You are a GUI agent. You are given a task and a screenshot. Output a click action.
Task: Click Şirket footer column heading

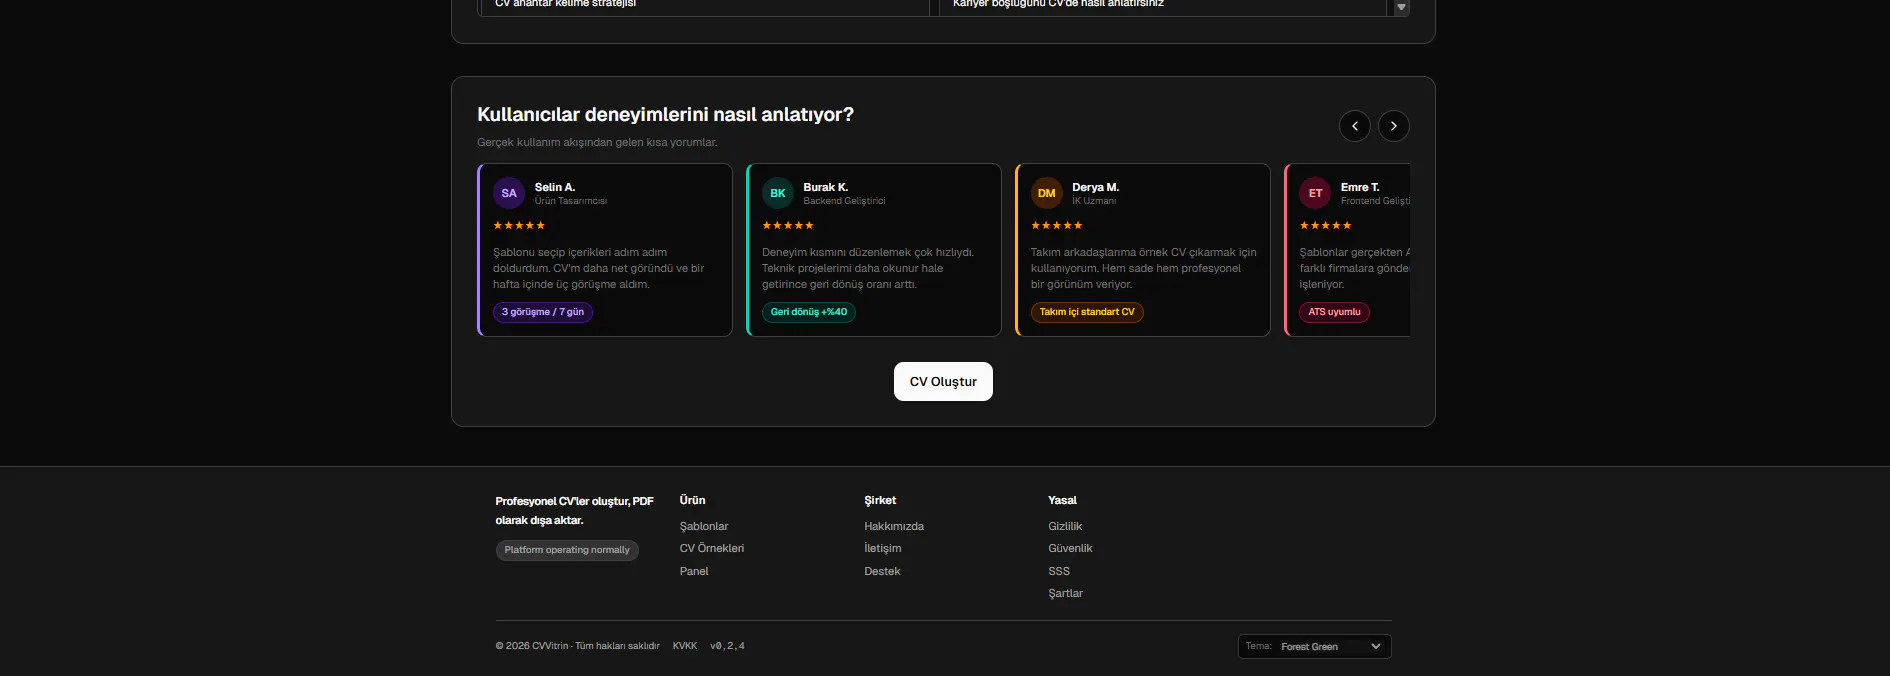(x=880, y=500)
